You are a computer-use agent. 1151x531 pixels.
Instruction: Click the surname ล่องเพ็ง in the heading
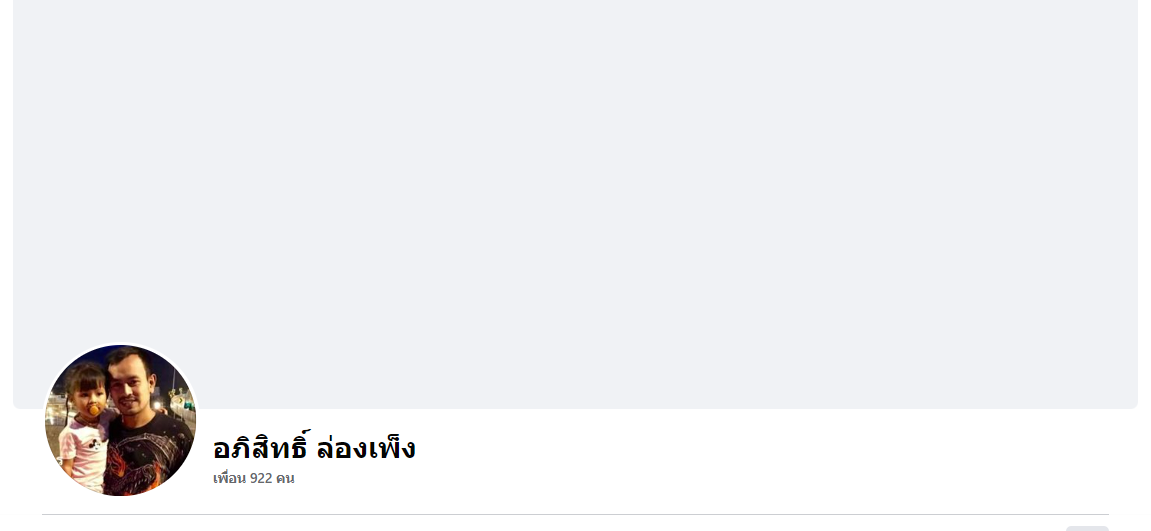pyautogui.click(x=366, y=447)
